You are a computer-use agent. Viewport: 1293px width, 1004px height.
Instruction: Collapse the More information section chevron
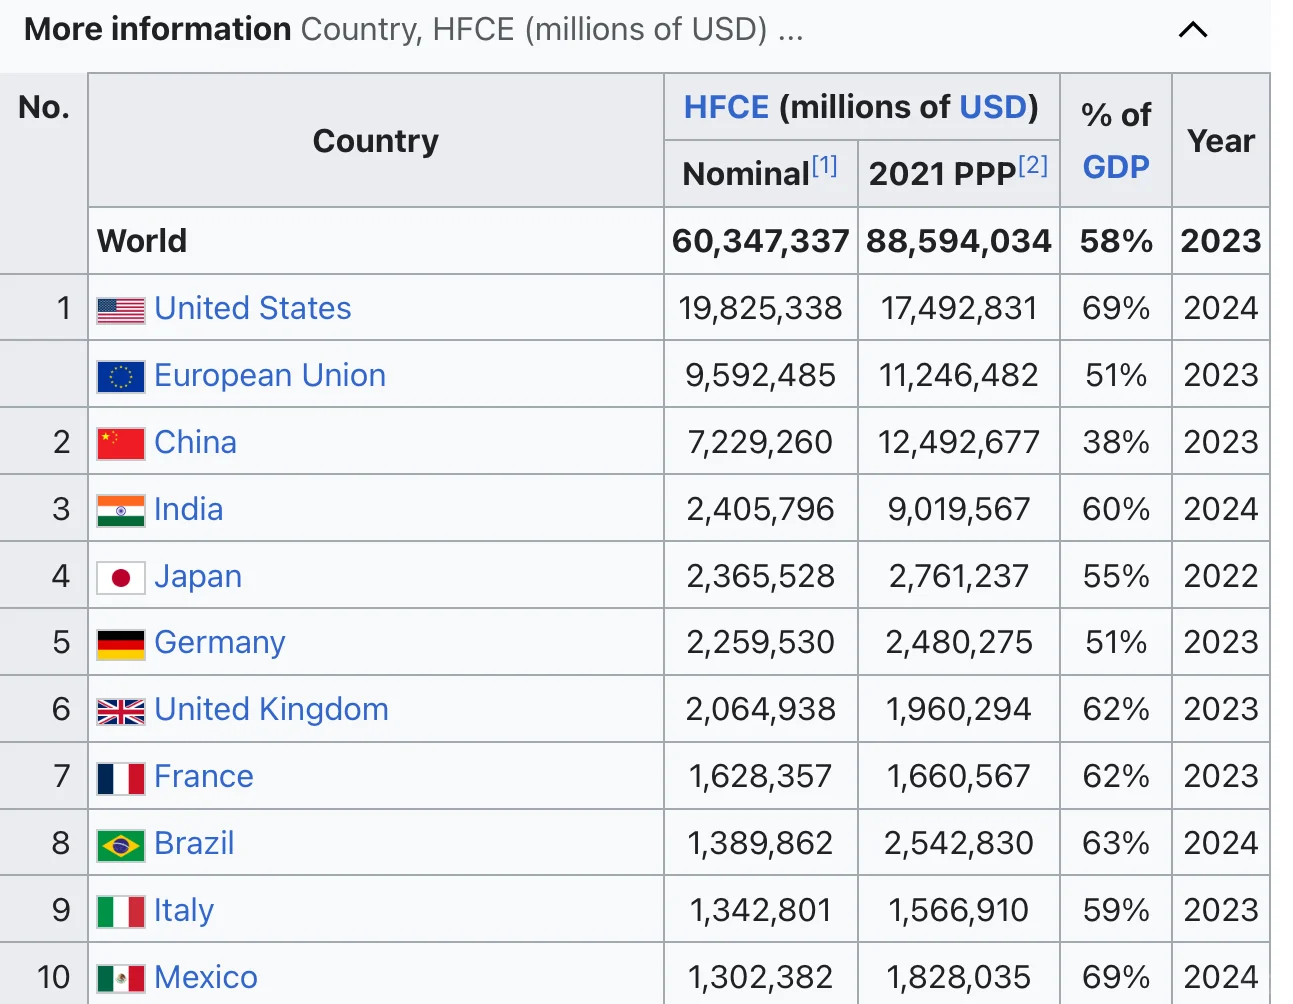[x=1193, y=30]
